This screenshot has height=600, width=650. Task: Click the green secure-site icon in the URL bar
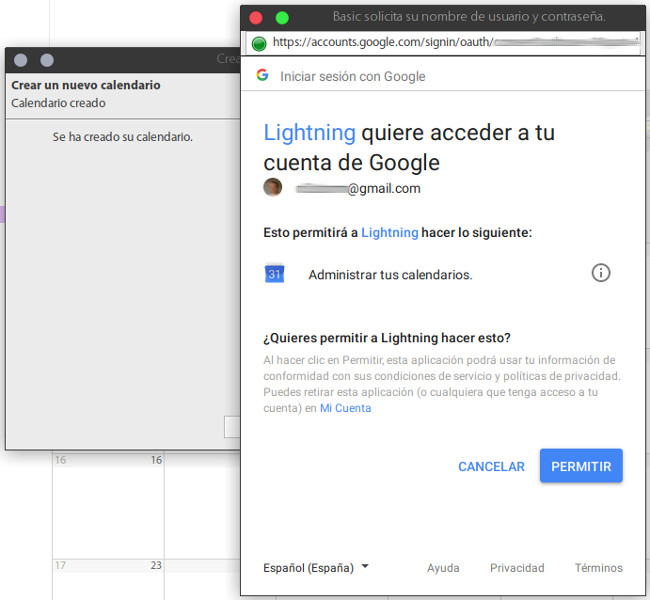[x=259, y=44]
